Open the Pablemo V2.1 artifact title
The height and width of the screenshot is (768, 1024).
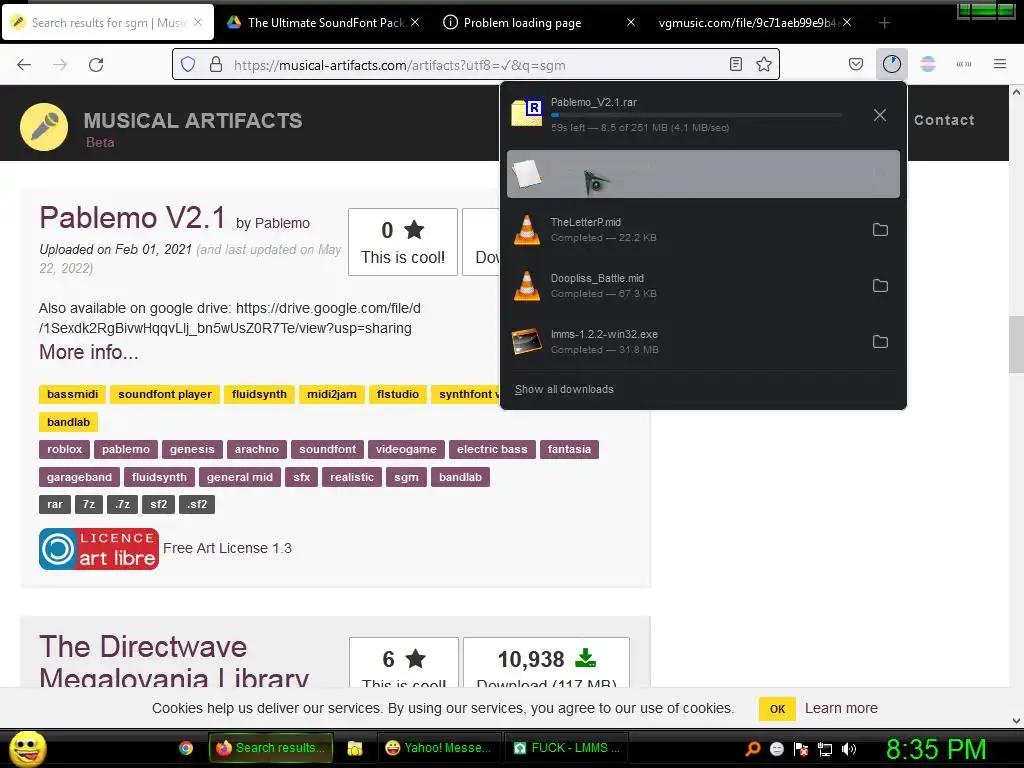click(132, 217)
